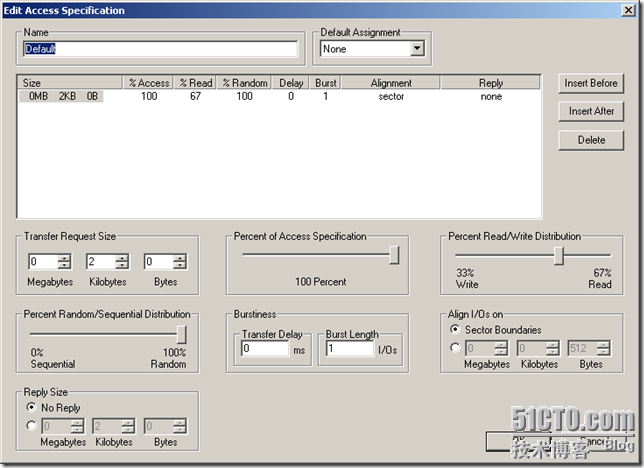
Task: Increase Transfer Request Size Kilobytes with up arrow
Action: click(x=122, y=258)
